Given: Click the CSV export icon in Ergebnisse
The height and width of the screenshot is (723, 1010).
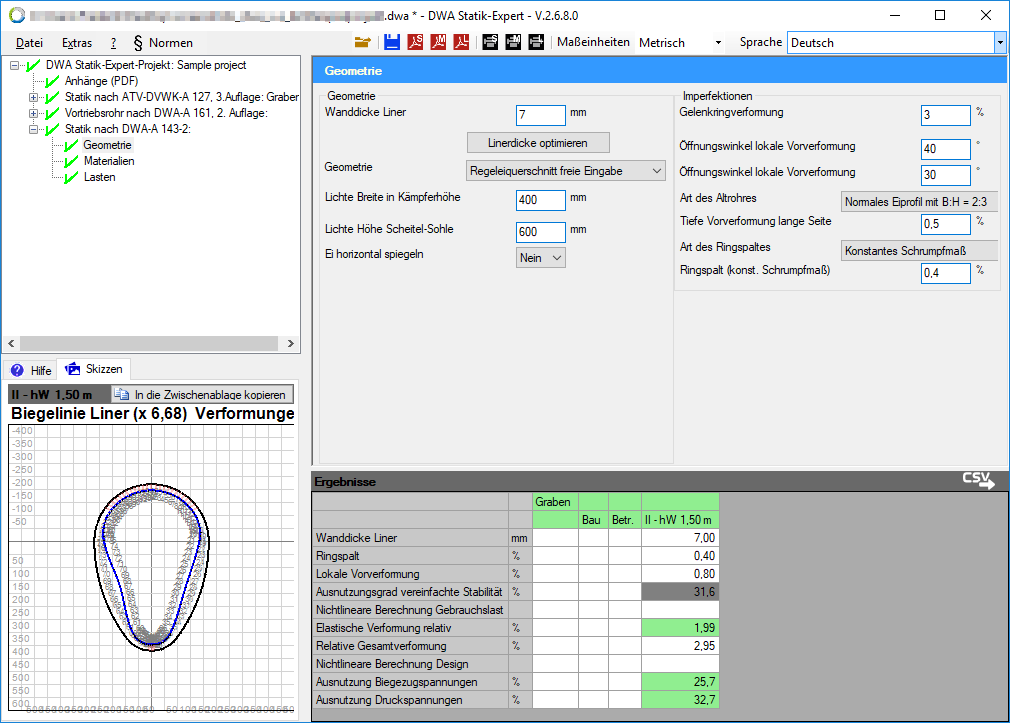Looking at the screenshot, I should (978, 481).
